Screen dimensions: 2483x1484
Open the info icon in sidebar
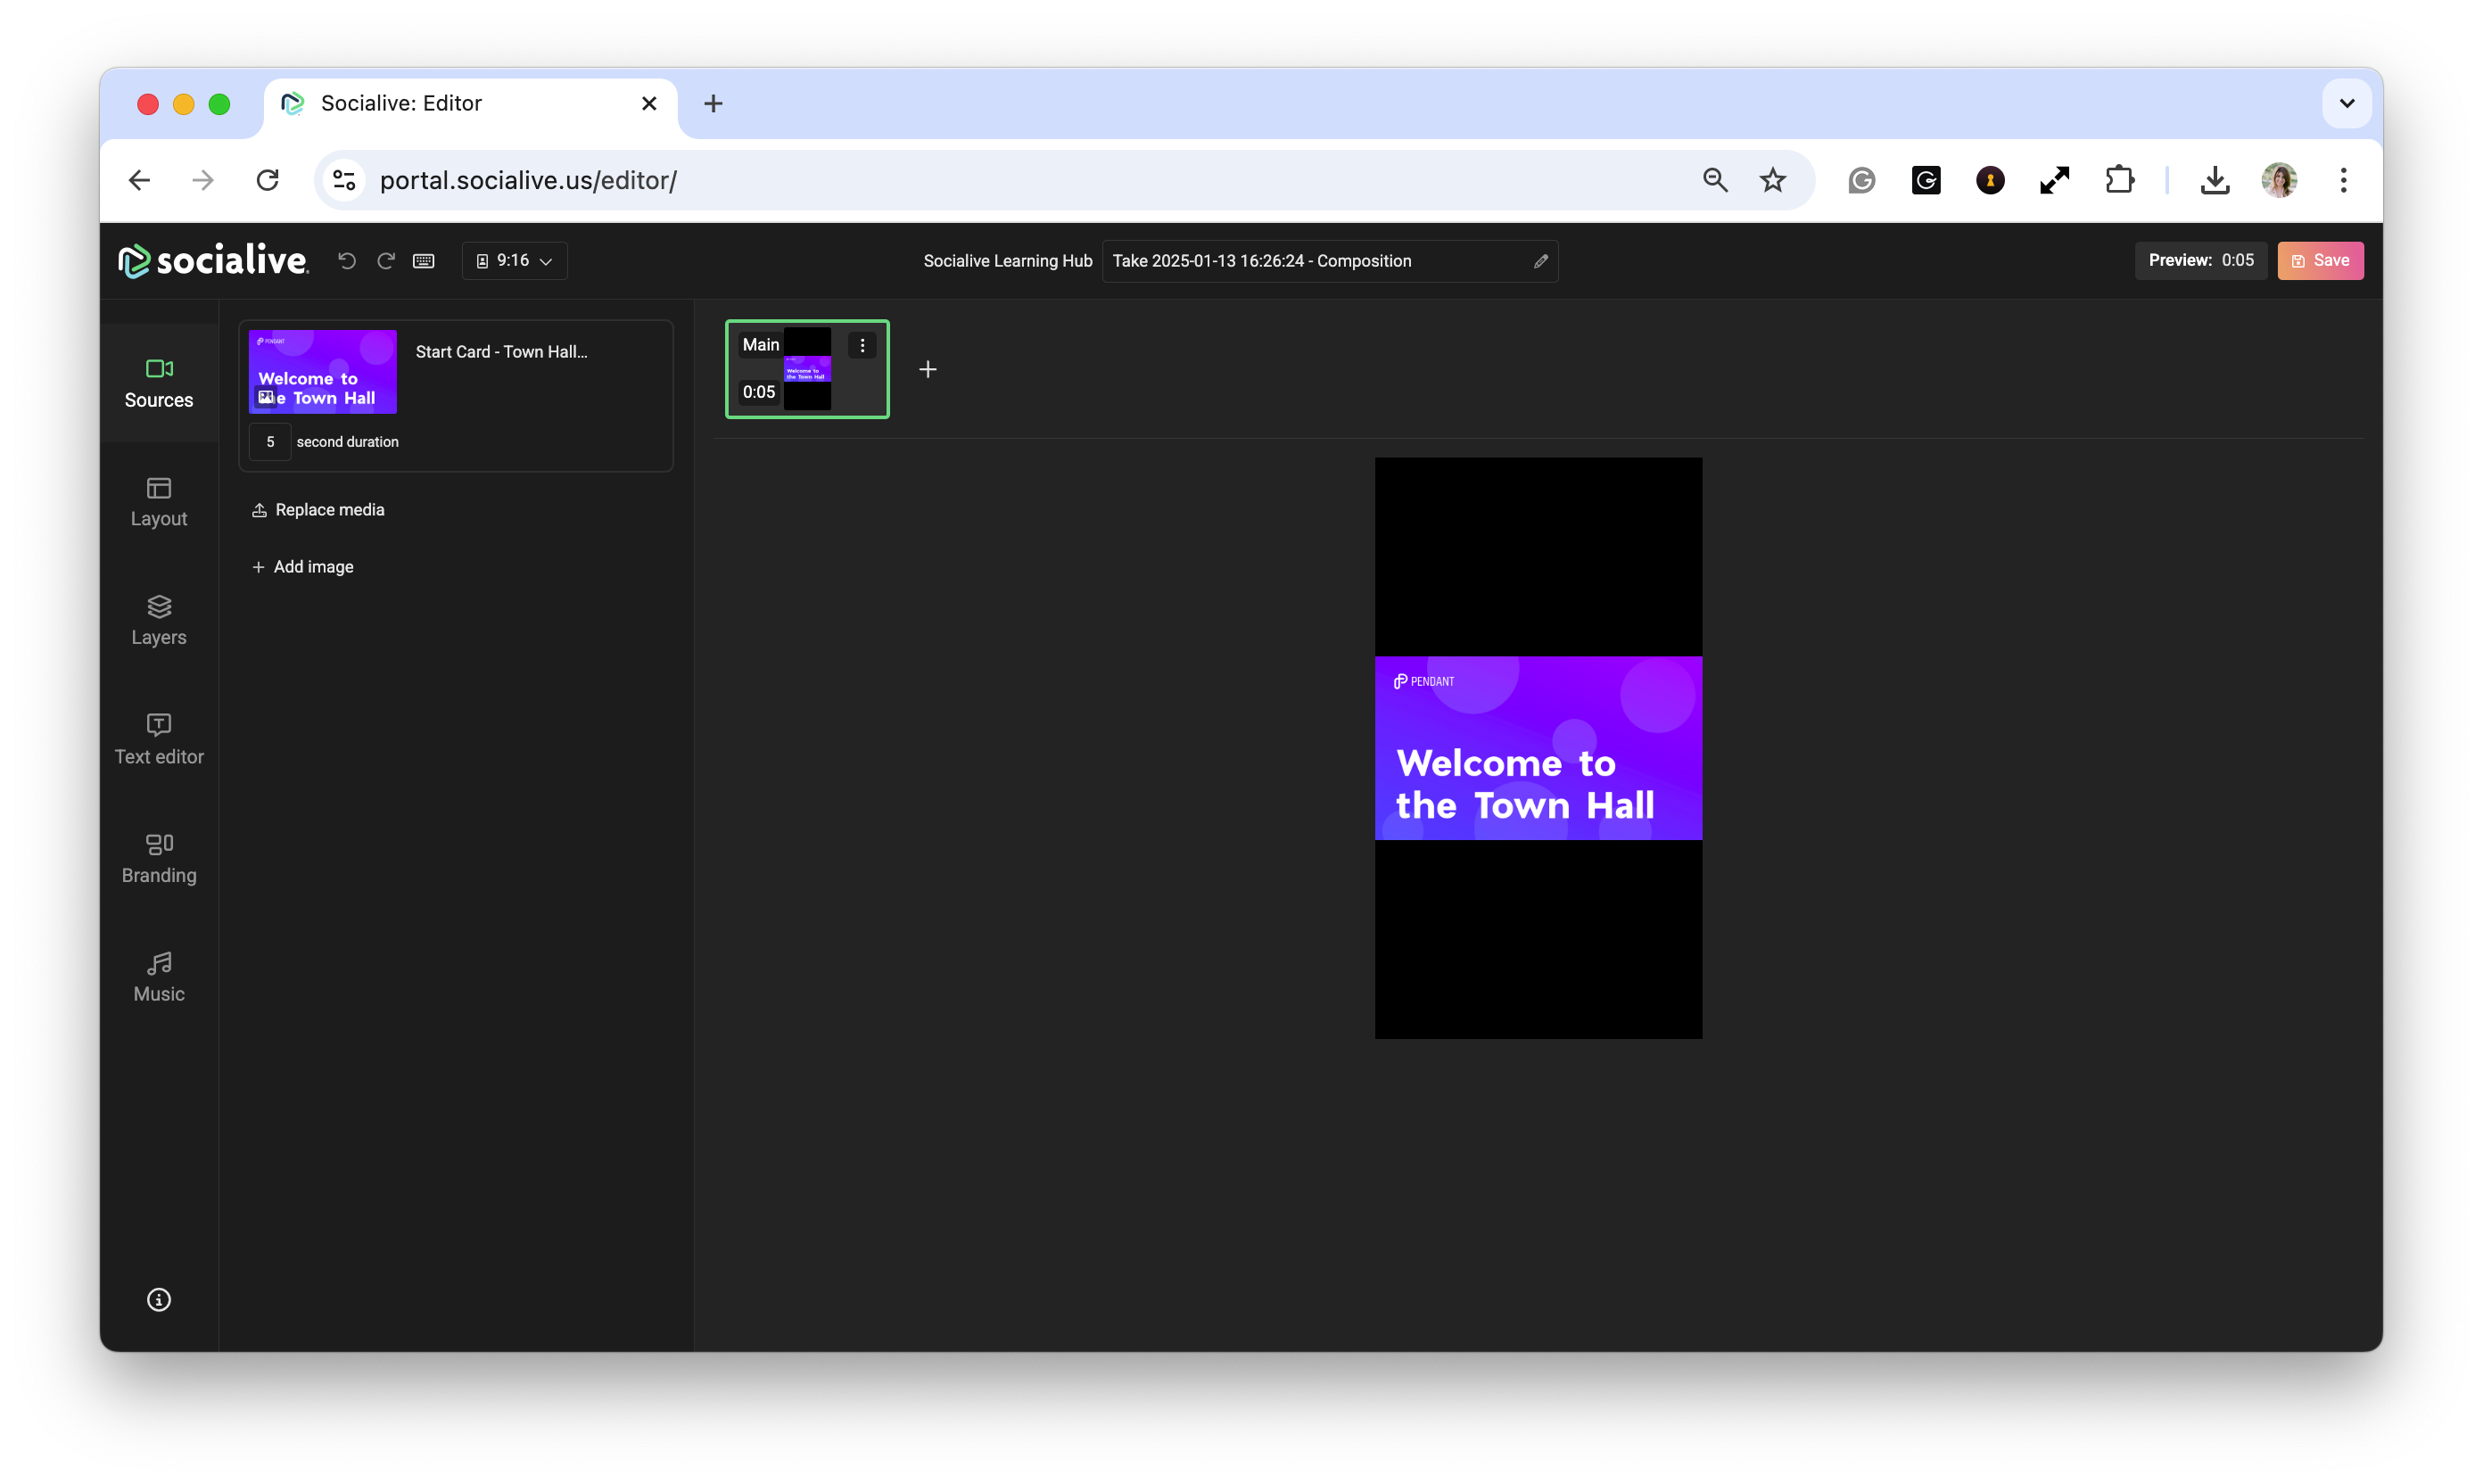(x=159, y=1299)
